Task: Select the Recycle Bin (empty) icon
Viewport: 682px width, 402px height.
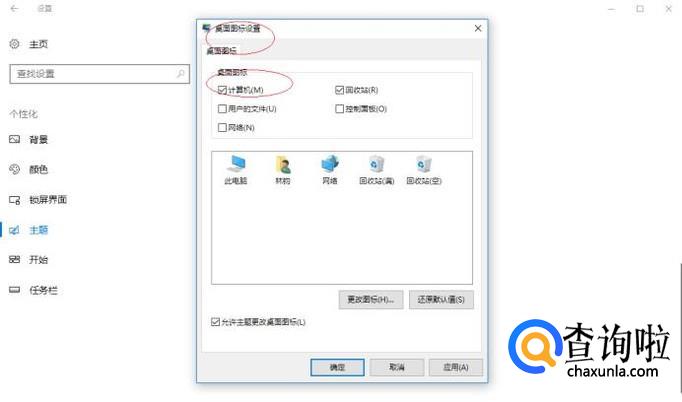Action: pyautogui.click(x=424, y=164)
